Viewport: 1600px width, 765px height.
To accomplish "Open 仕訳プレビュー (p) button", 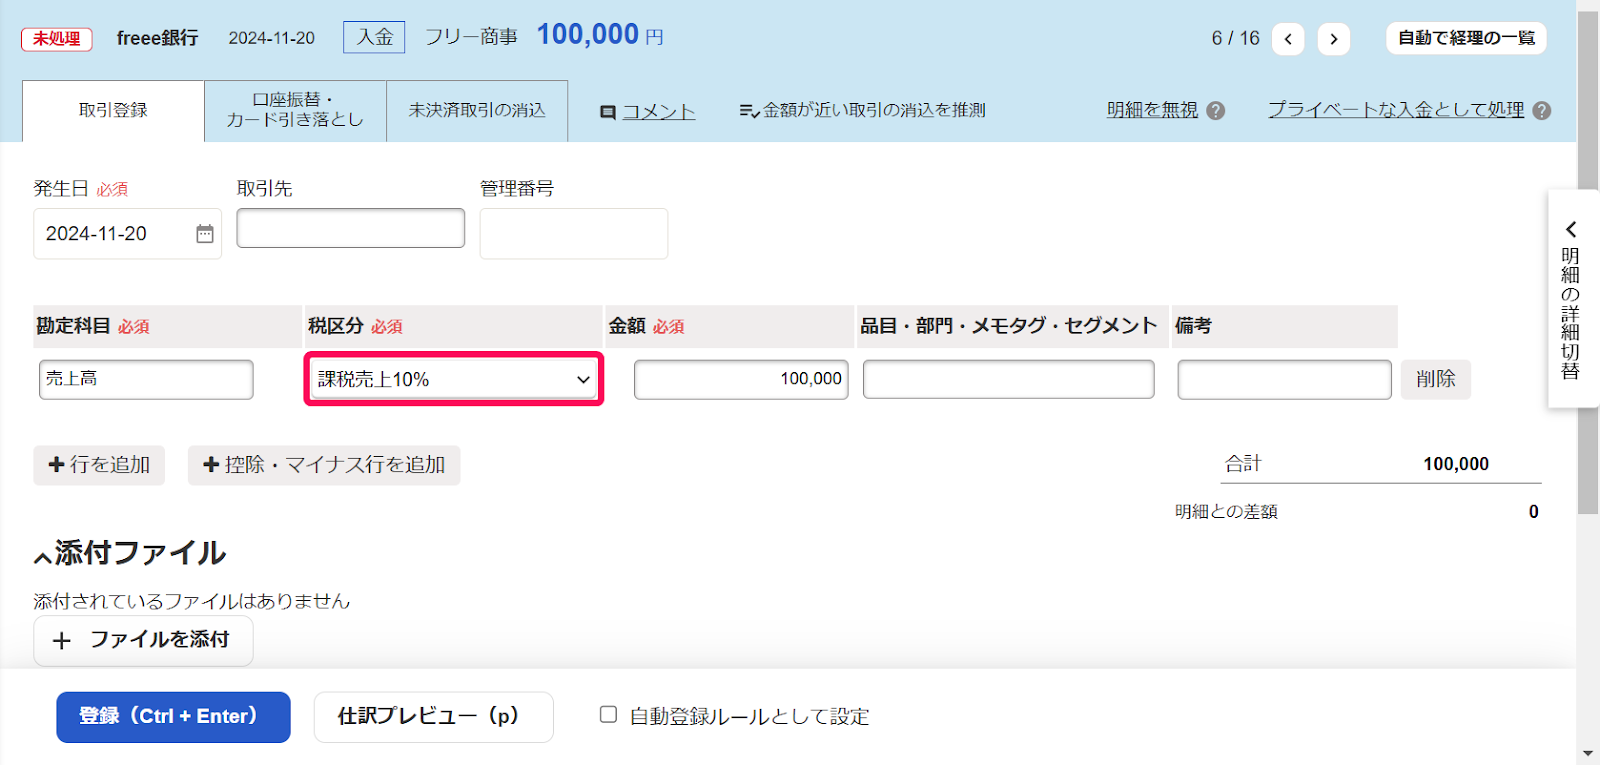I will 433,717.
